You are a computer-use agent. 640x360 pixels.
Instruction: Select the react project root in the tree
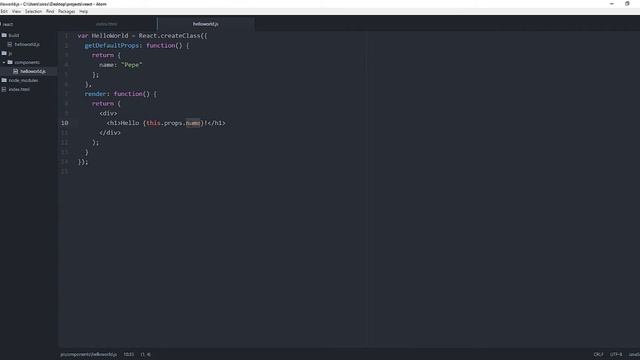(x=8, y=24)
